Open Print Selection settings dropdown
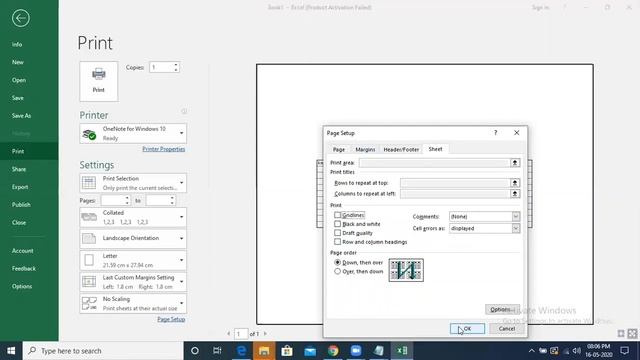The height and width of the screenshot is (360, 640). (x=133, y=183)
